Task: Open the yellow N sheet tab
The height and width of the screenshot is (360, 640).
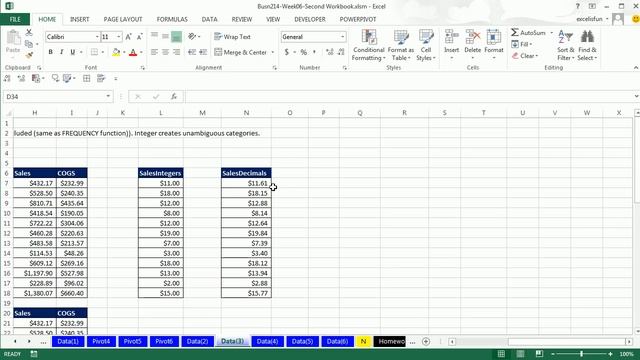Action: click(363, 341)
